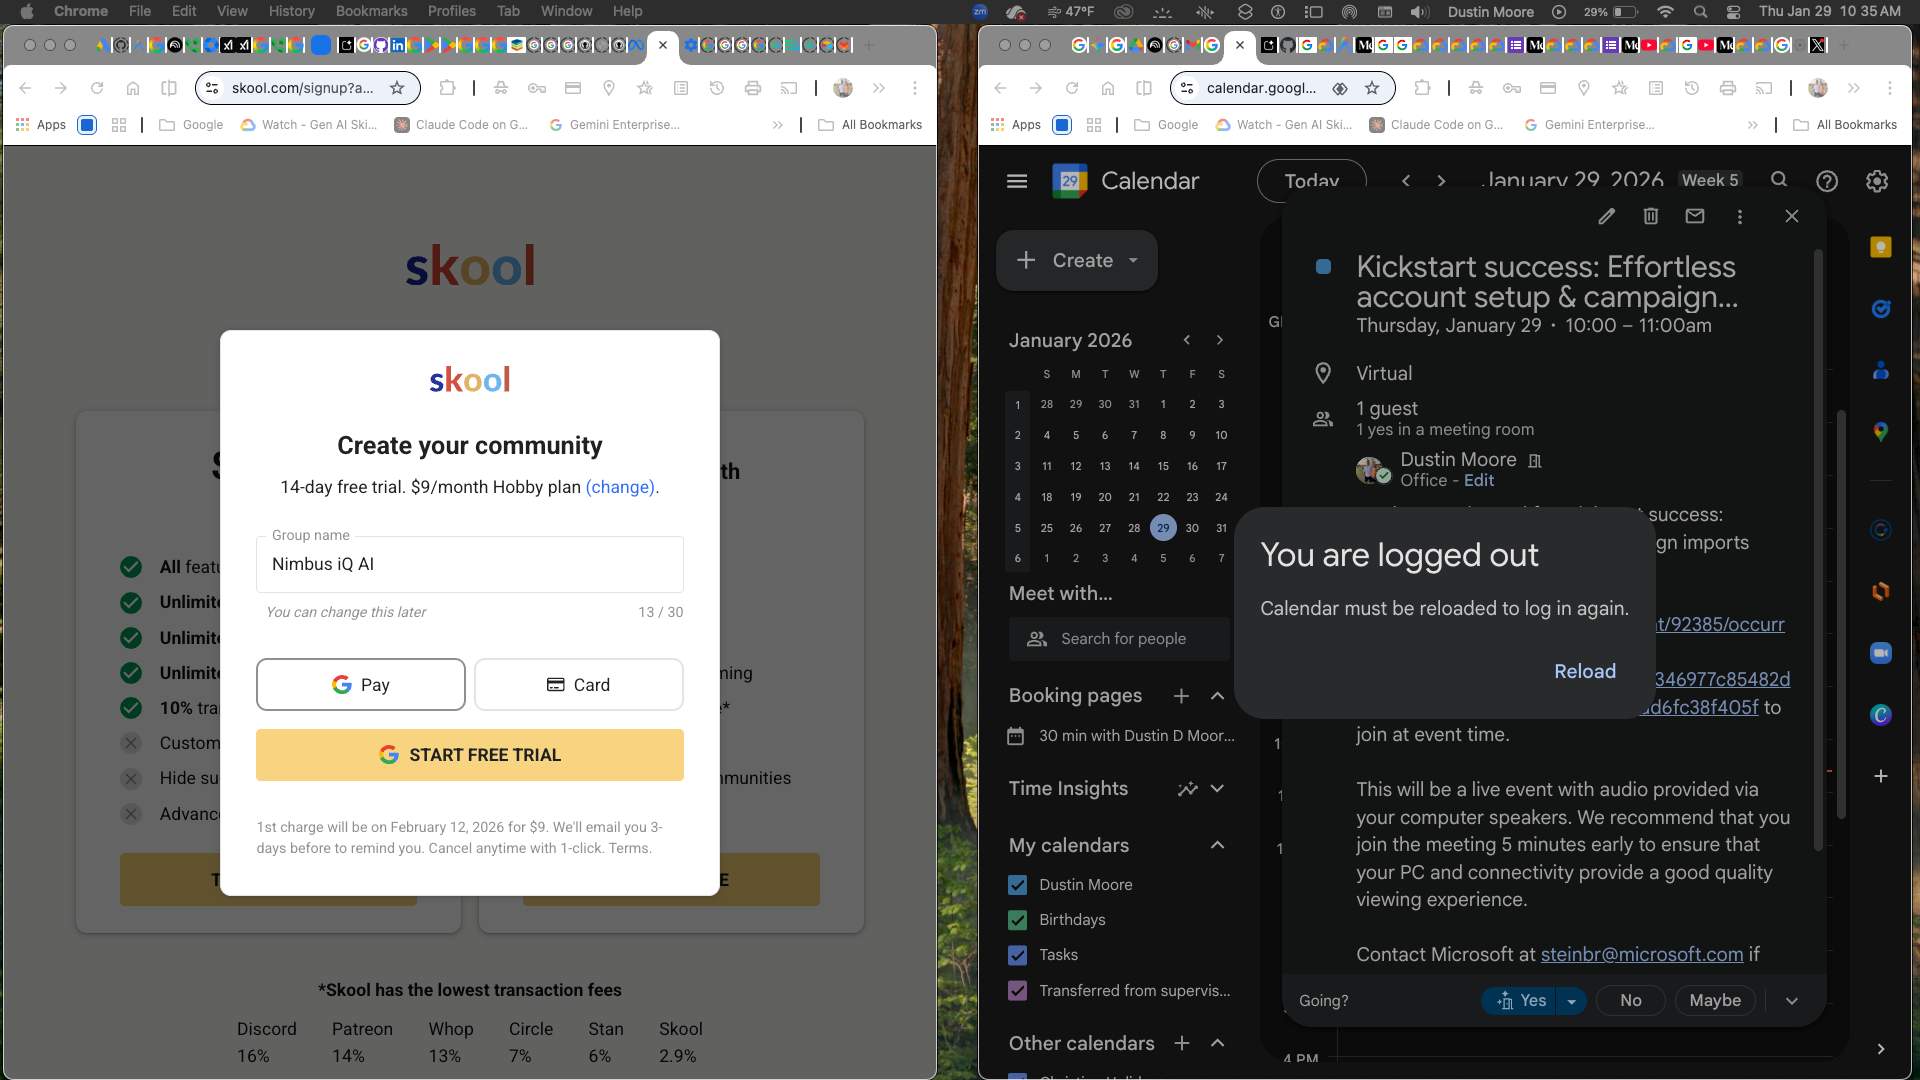1920x1080 pixels.
Task: Click the email guests envelope icon
Action: (1695, 216)
